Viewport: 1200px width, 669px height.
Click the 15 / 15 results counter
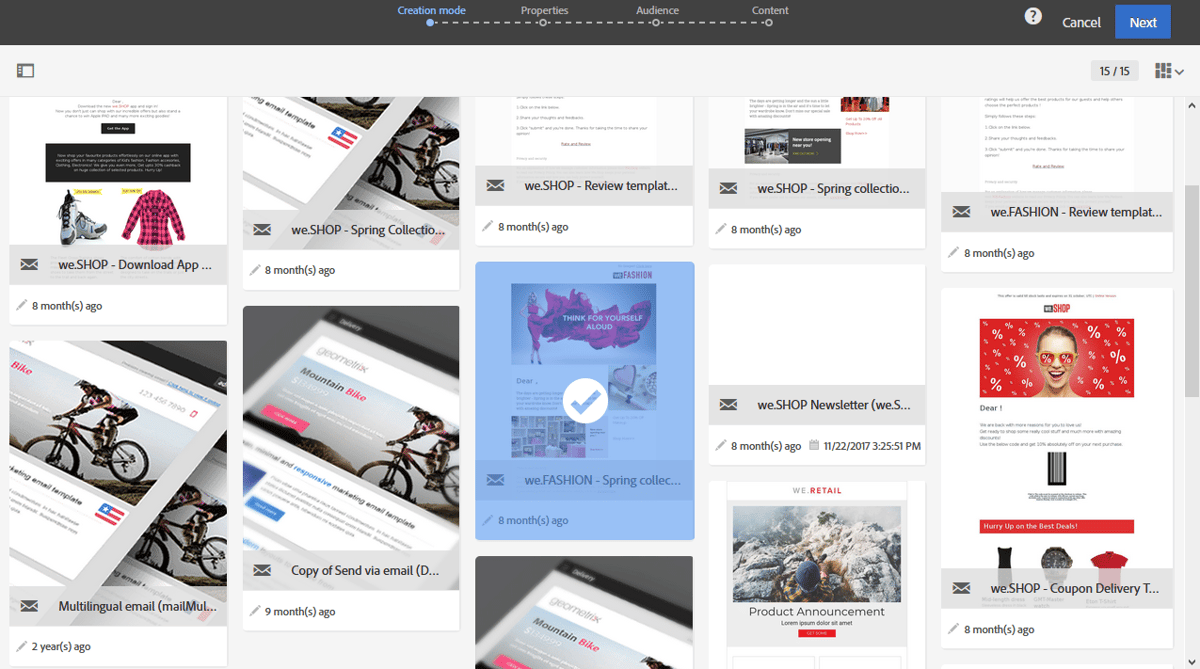pyautogui.click(x=1114, y=70)
